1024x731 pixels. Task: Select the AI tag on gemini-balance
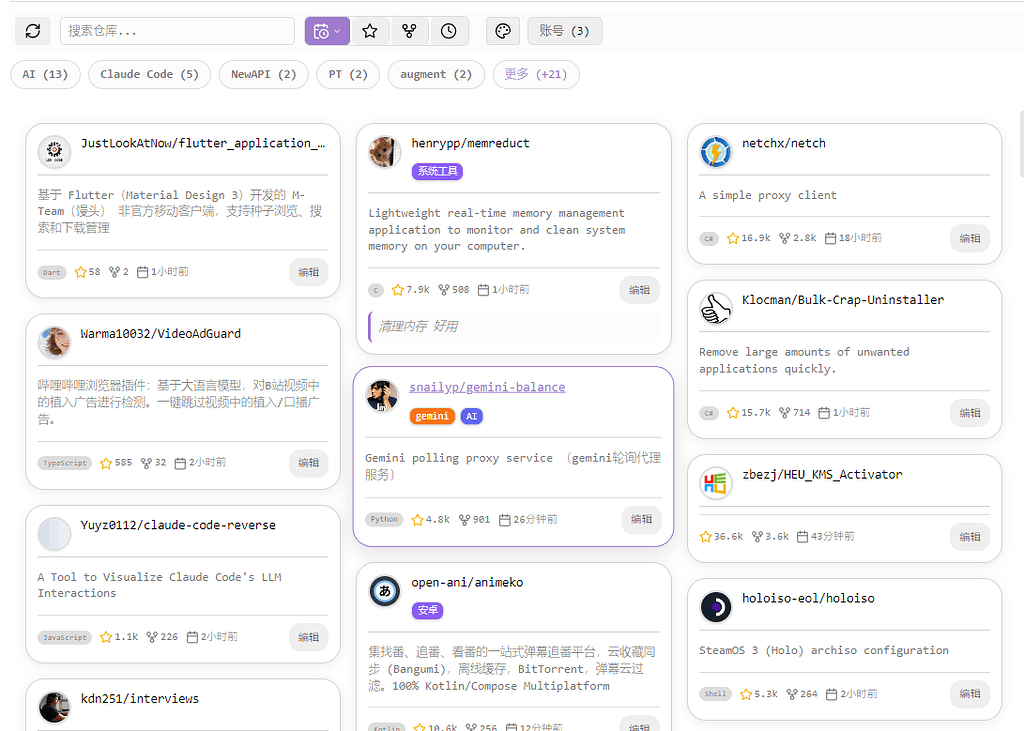pyautogui.click(x=472, y=416)
